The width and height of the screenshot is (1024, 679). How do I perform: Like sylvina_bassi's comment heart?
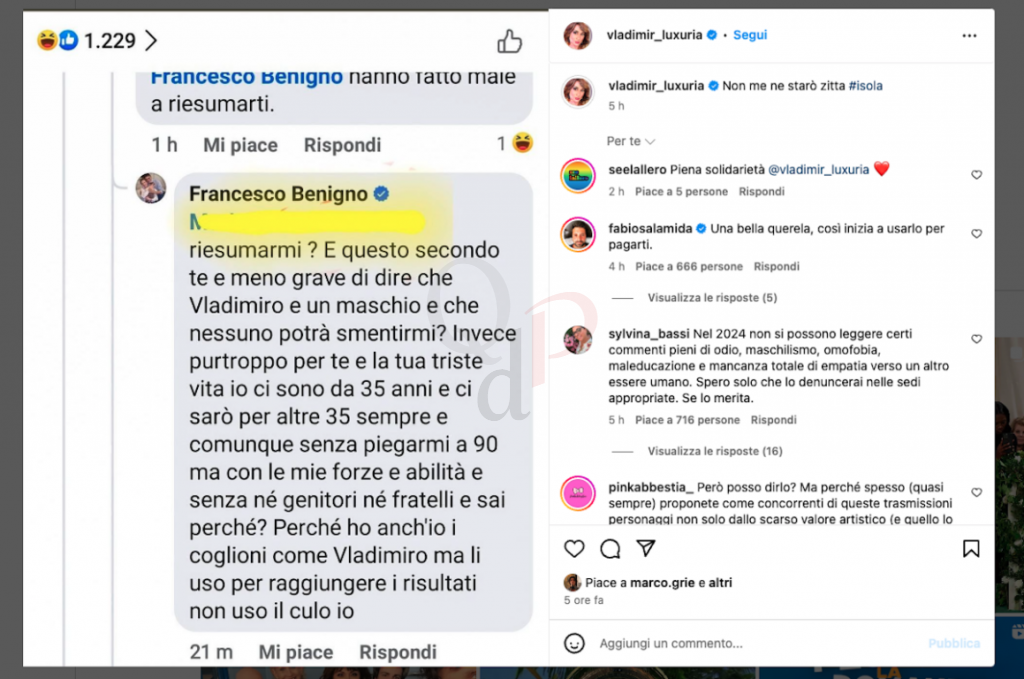pyautogui.click(x=976, y=339)
